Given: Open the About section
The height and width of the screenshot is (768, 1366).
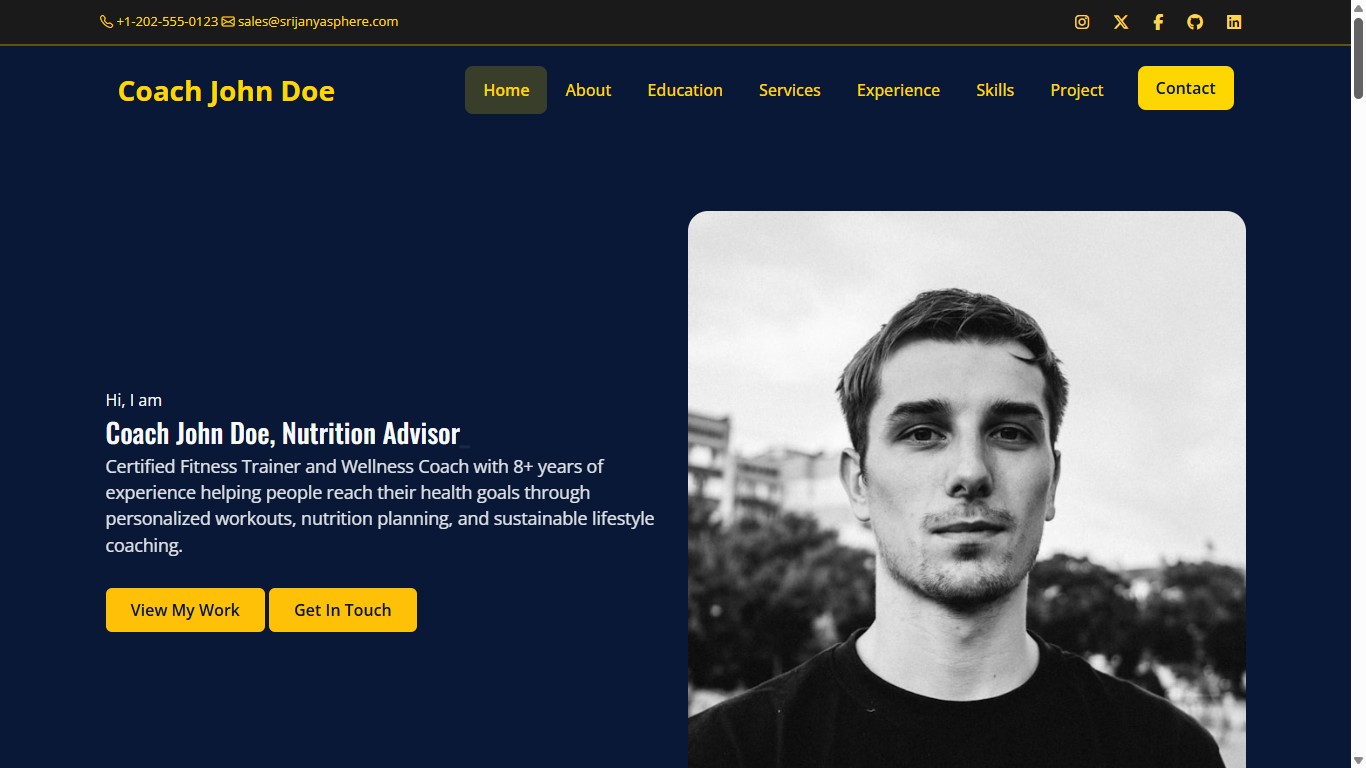Looking at the screenshot, I should 588,90.
